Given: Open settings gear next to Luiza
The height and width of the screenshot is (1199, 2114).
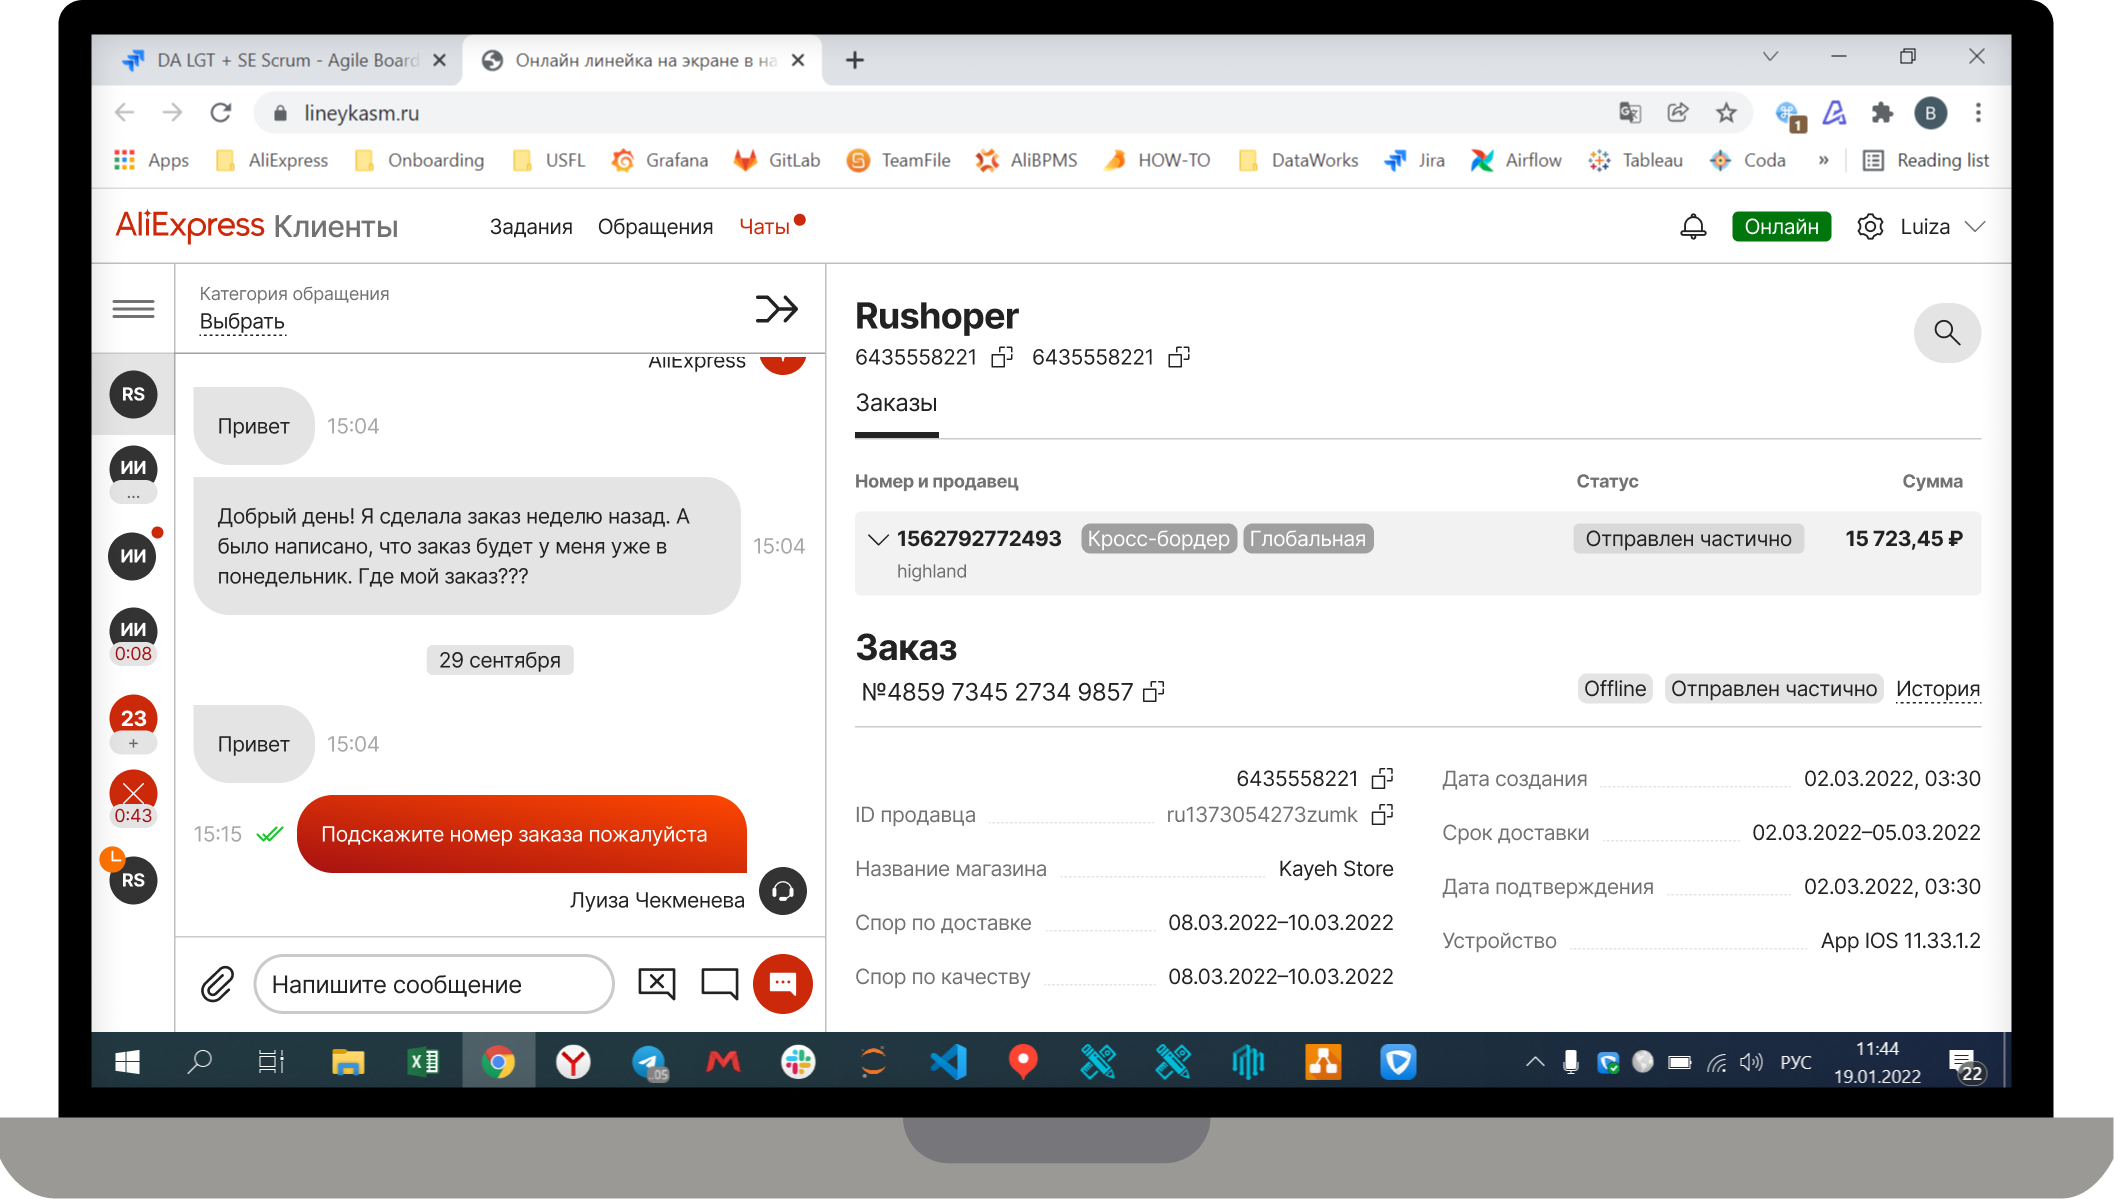Looking at the screenshot, I should pos(1869,227).
